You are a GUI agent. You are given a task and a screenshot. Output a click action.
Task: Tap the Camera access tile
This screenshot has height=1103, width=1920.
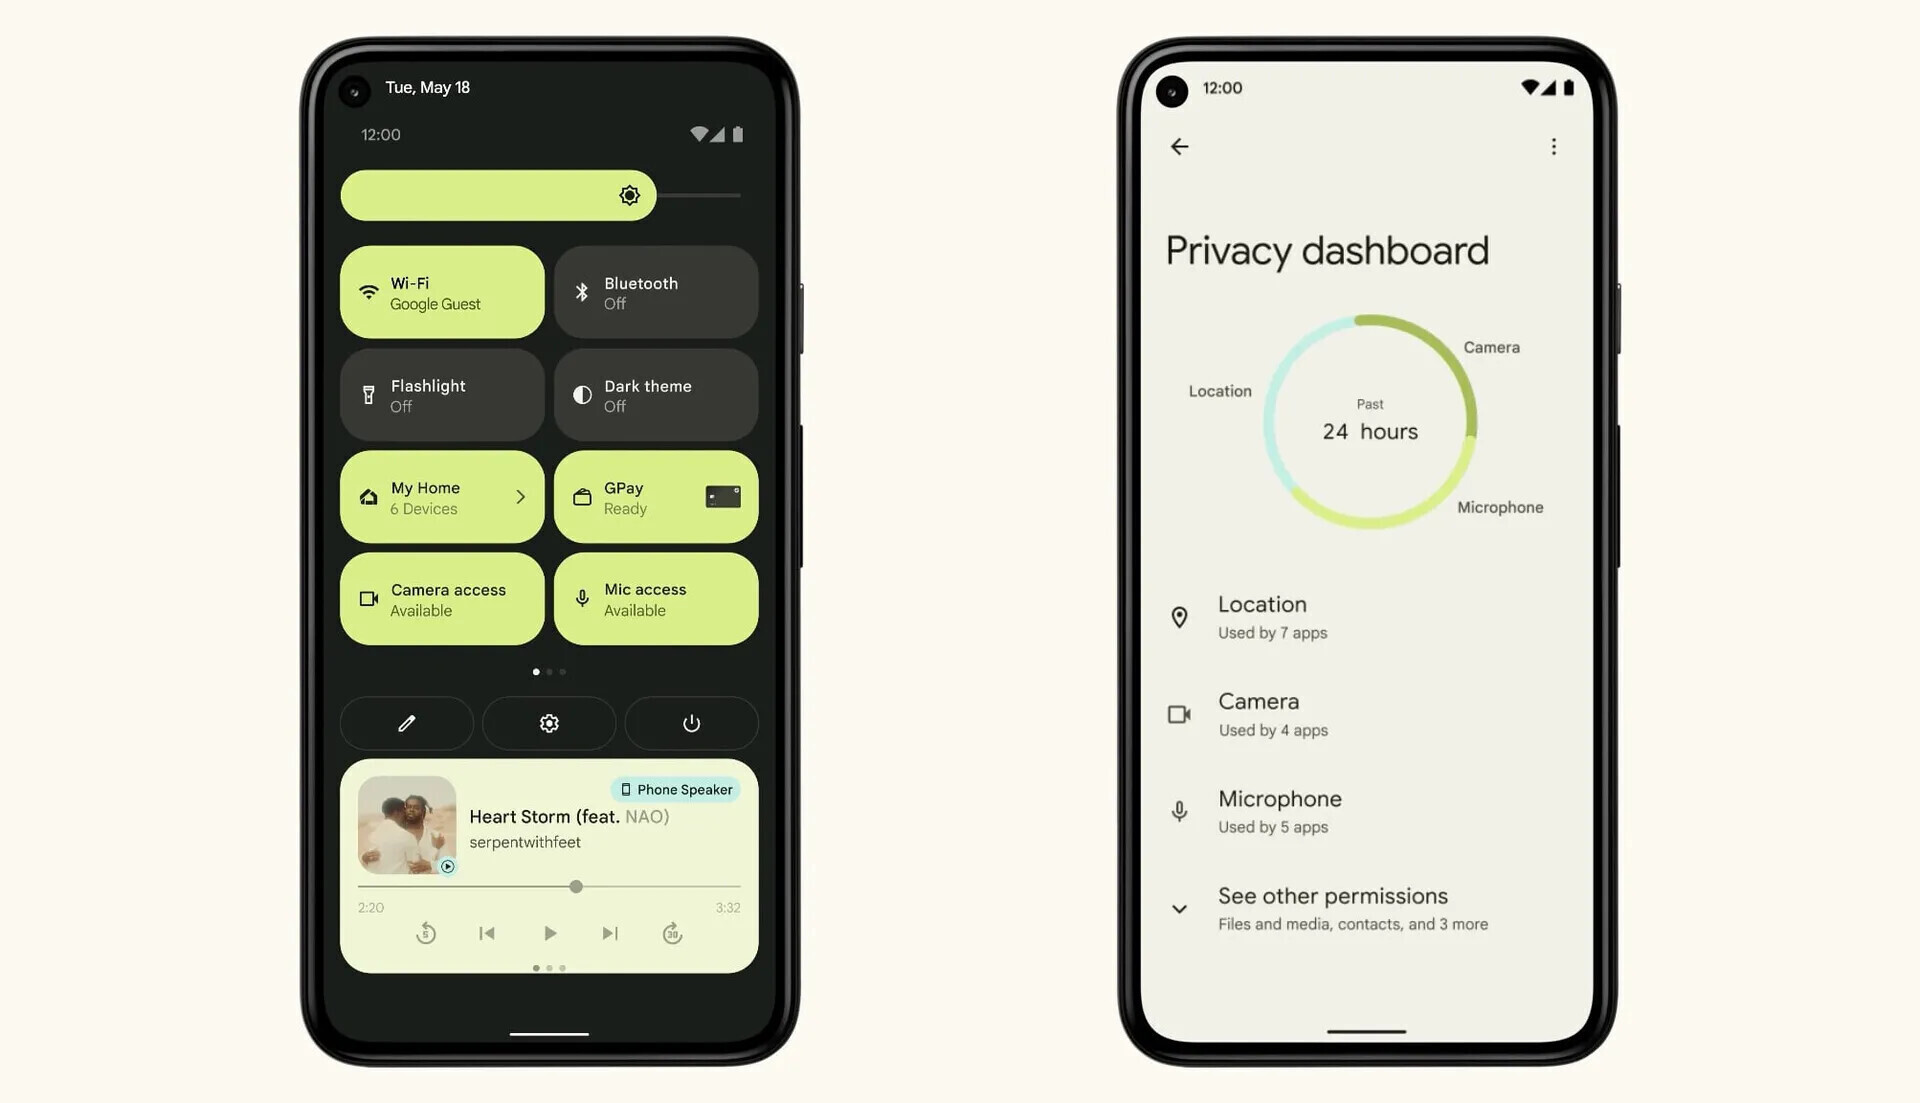442,599
